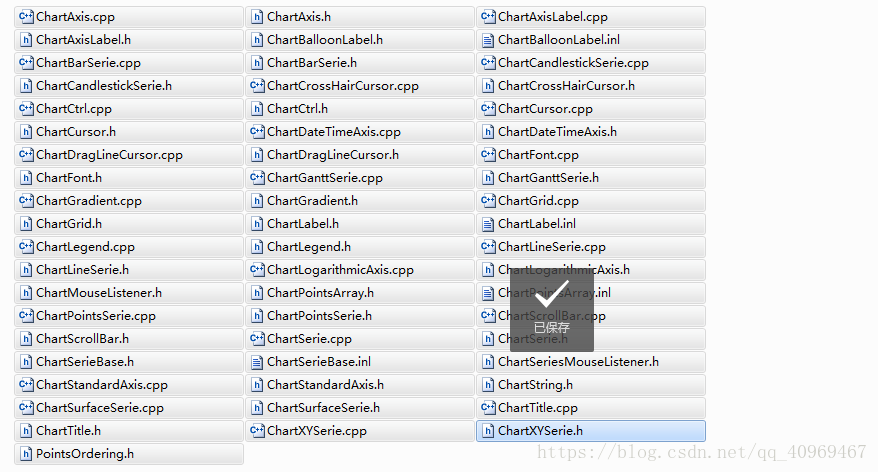
Task: Select the file ChartGanttSerie.h
Action: pos(591,177)
